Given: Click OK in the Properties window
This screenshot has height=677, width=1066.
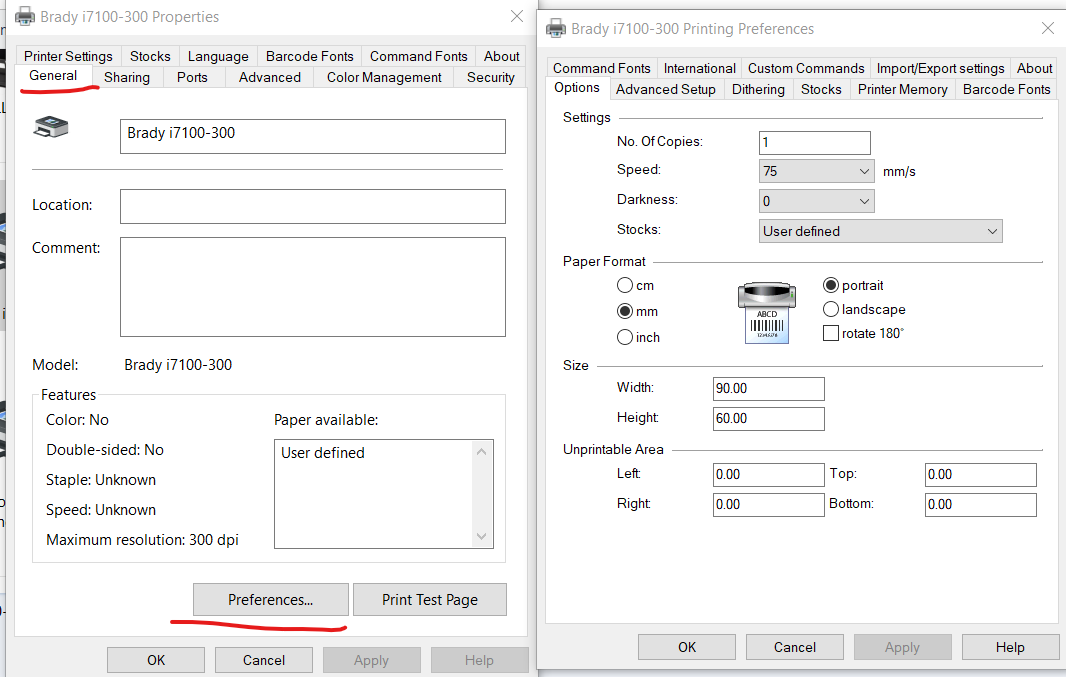Looking at the screenshot, I should 156,660.
